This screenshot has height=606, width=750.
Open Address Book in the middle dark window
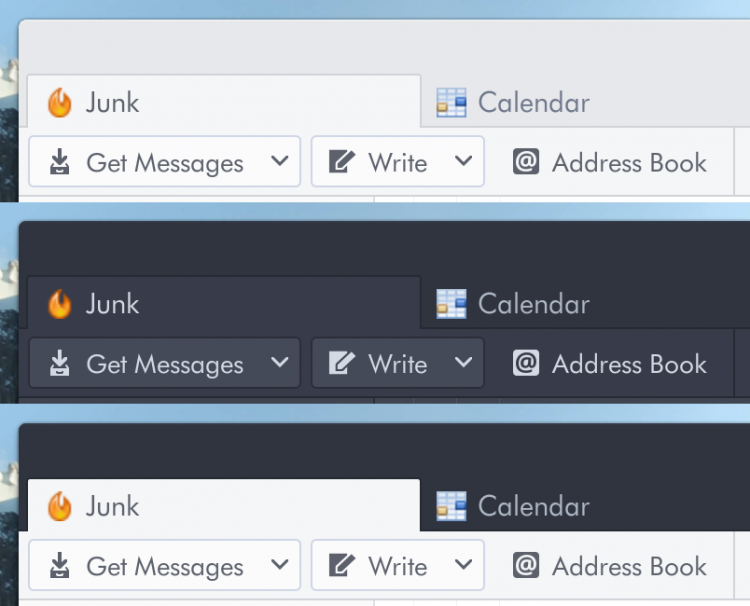pyautogui.click(x=610, y=364)
